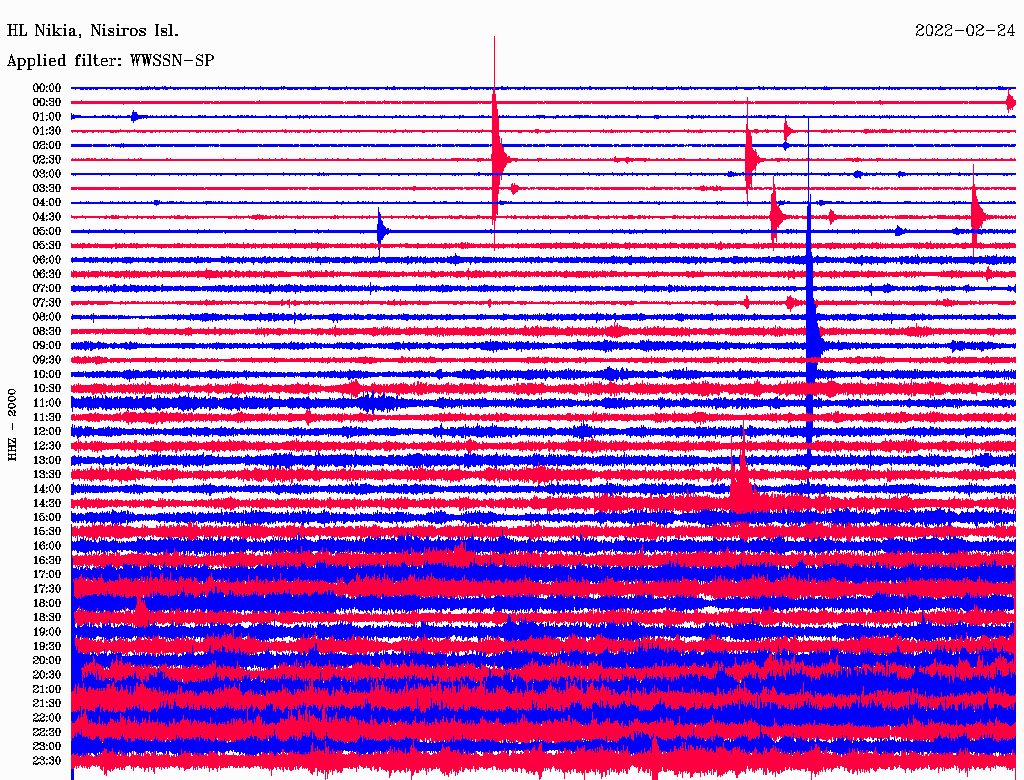This screenshot has width=1024, height=780.
Task: Click the 06:30 time label
Action: [47, 274]
